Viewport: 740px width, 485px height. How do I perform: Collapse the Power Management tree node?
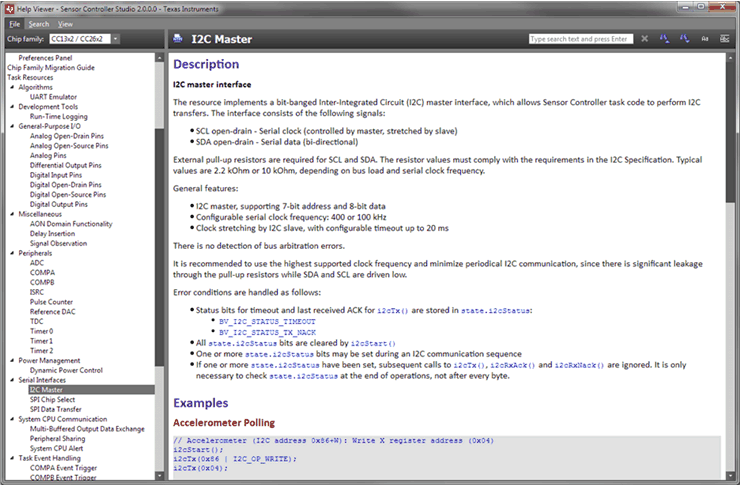(x=12, y=360)
